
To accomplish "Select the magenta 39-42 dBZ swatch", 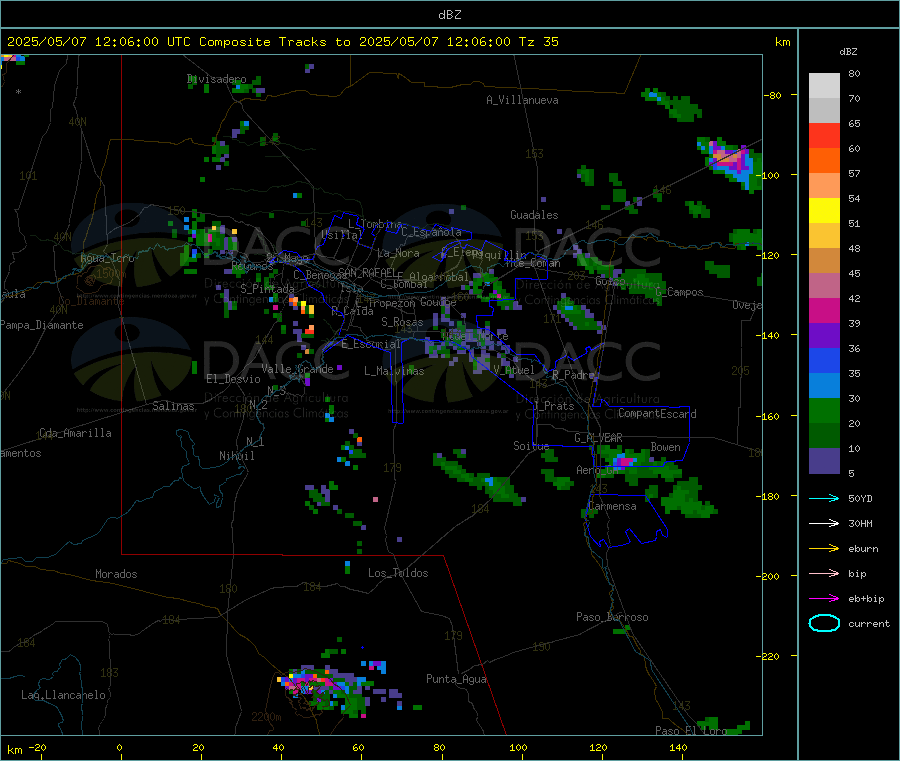I will [824, 310].
